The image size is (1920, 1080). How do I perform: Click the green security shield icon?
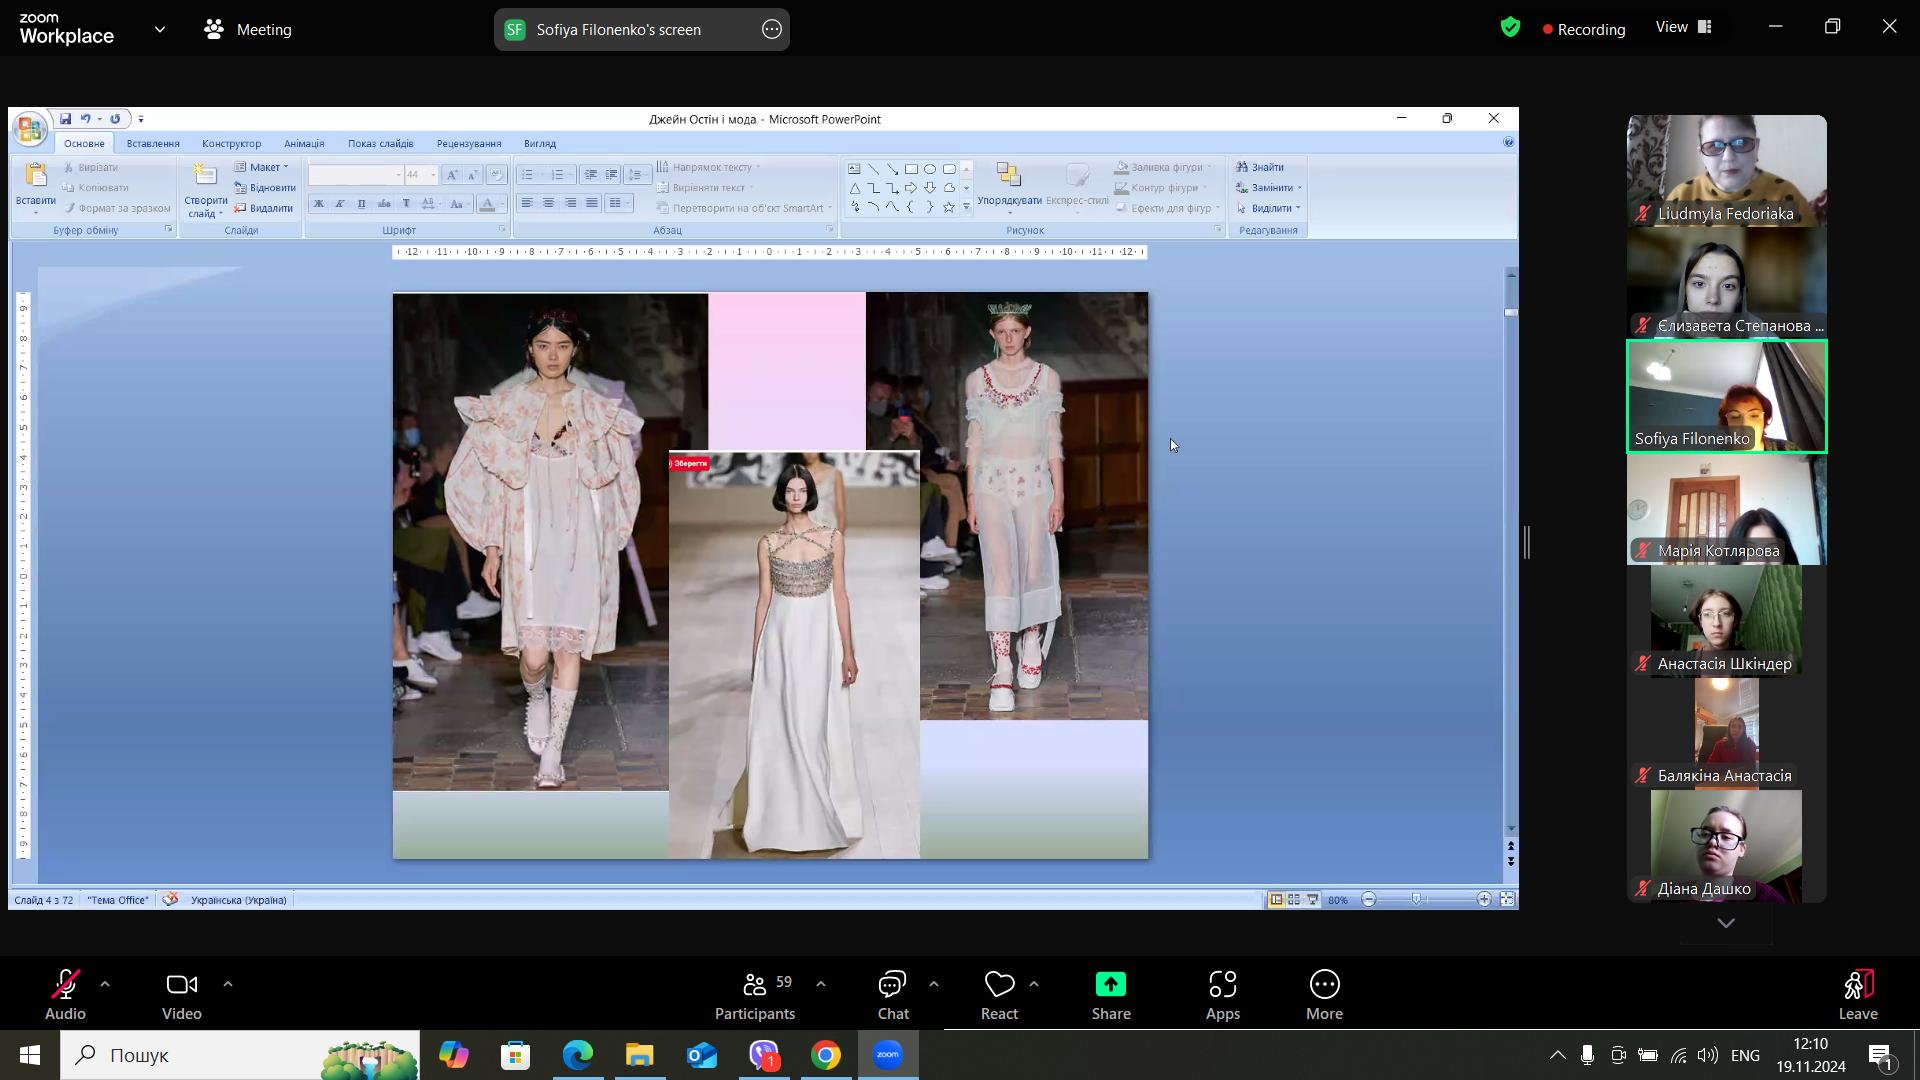coord(1510,28)
